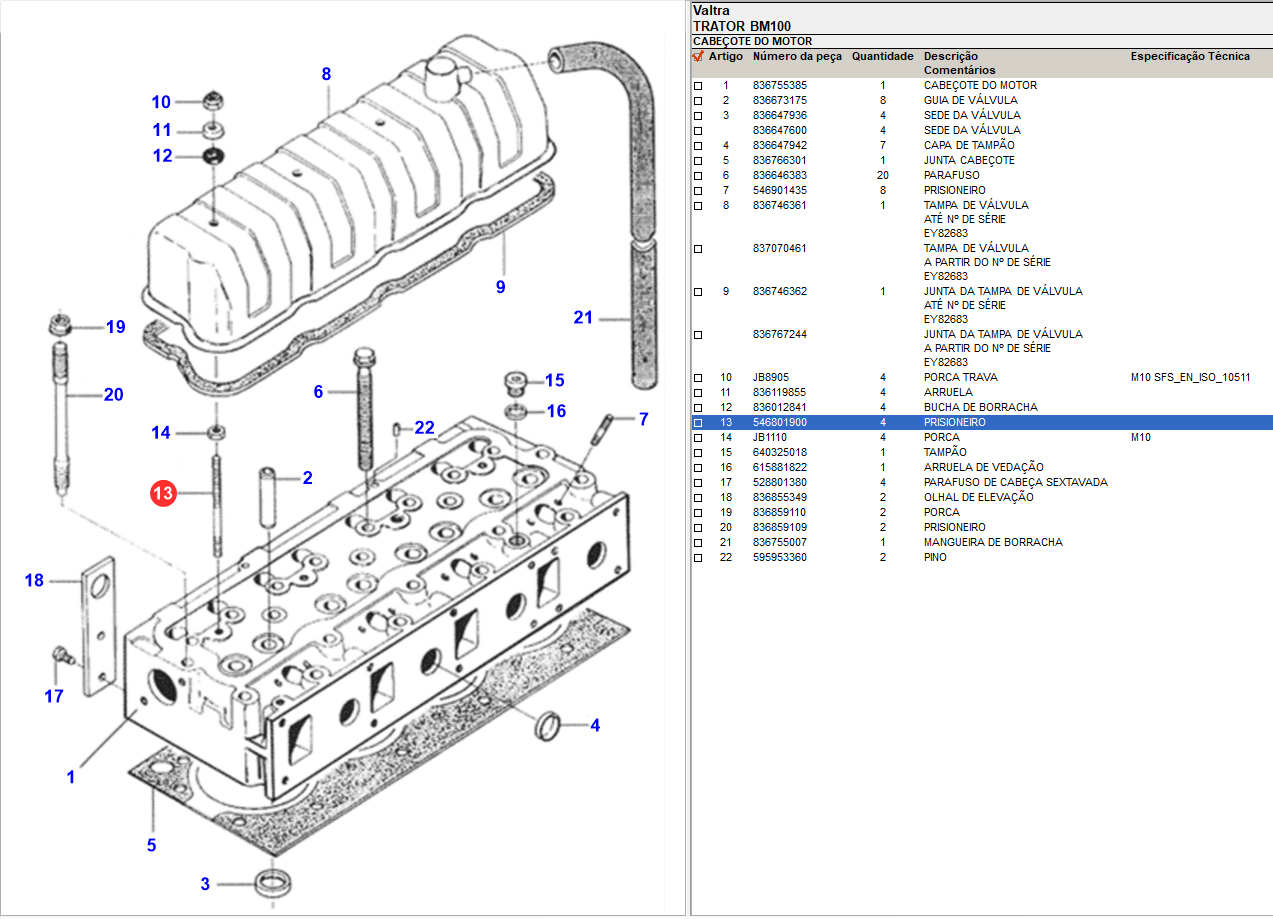This screenshot has height=919, width=1273.
Task: Click part number JB8905 in the list
Action: point(770,378)
